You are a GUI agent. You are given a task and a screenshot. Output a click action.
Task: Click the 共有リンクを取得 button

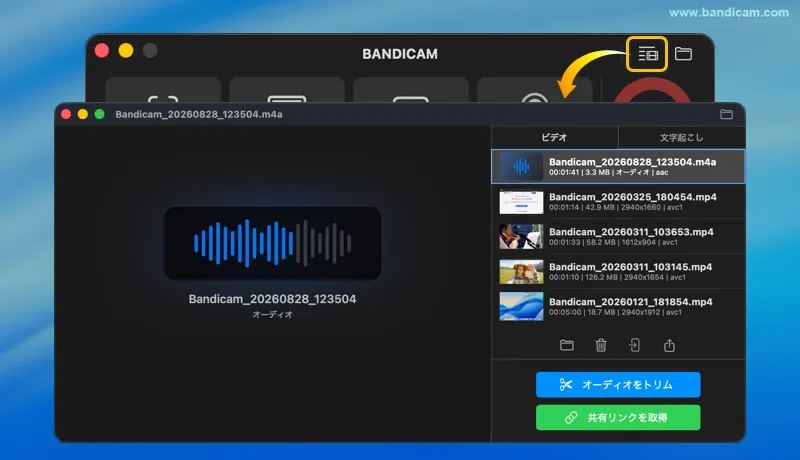point(618,418)
